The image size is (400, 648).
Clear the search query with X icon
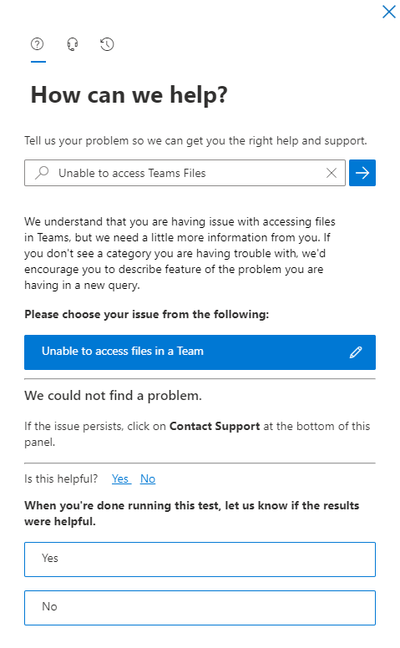pos(331,173)
